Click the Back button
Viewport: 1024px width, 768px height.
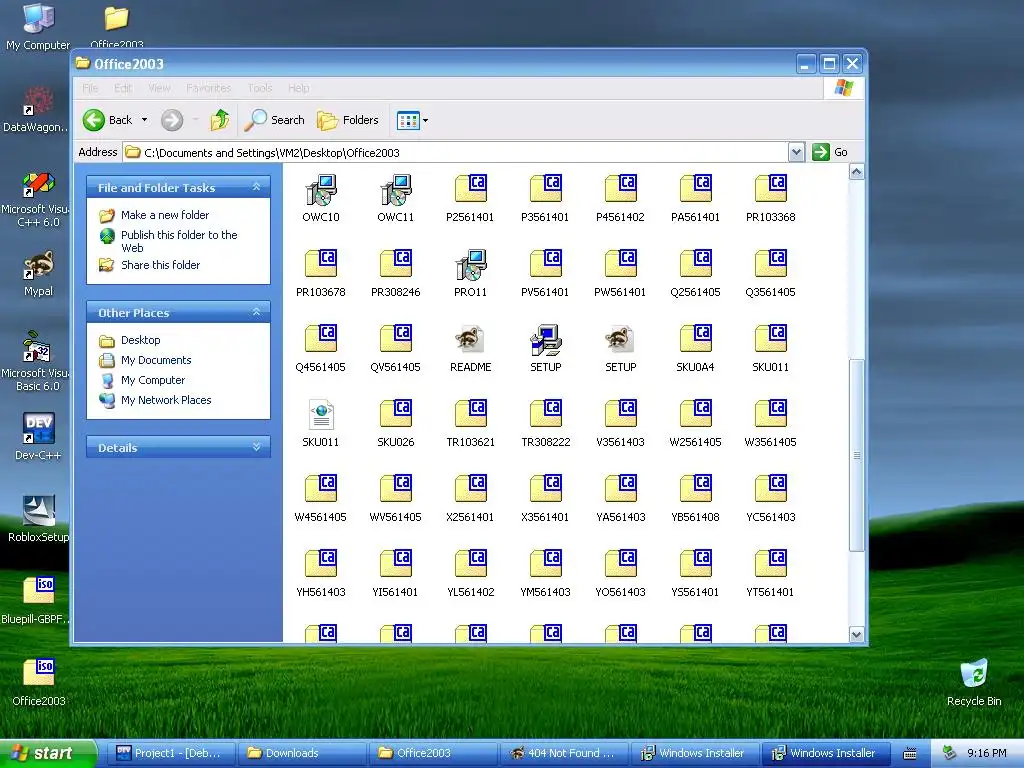[x=108, y=120]
